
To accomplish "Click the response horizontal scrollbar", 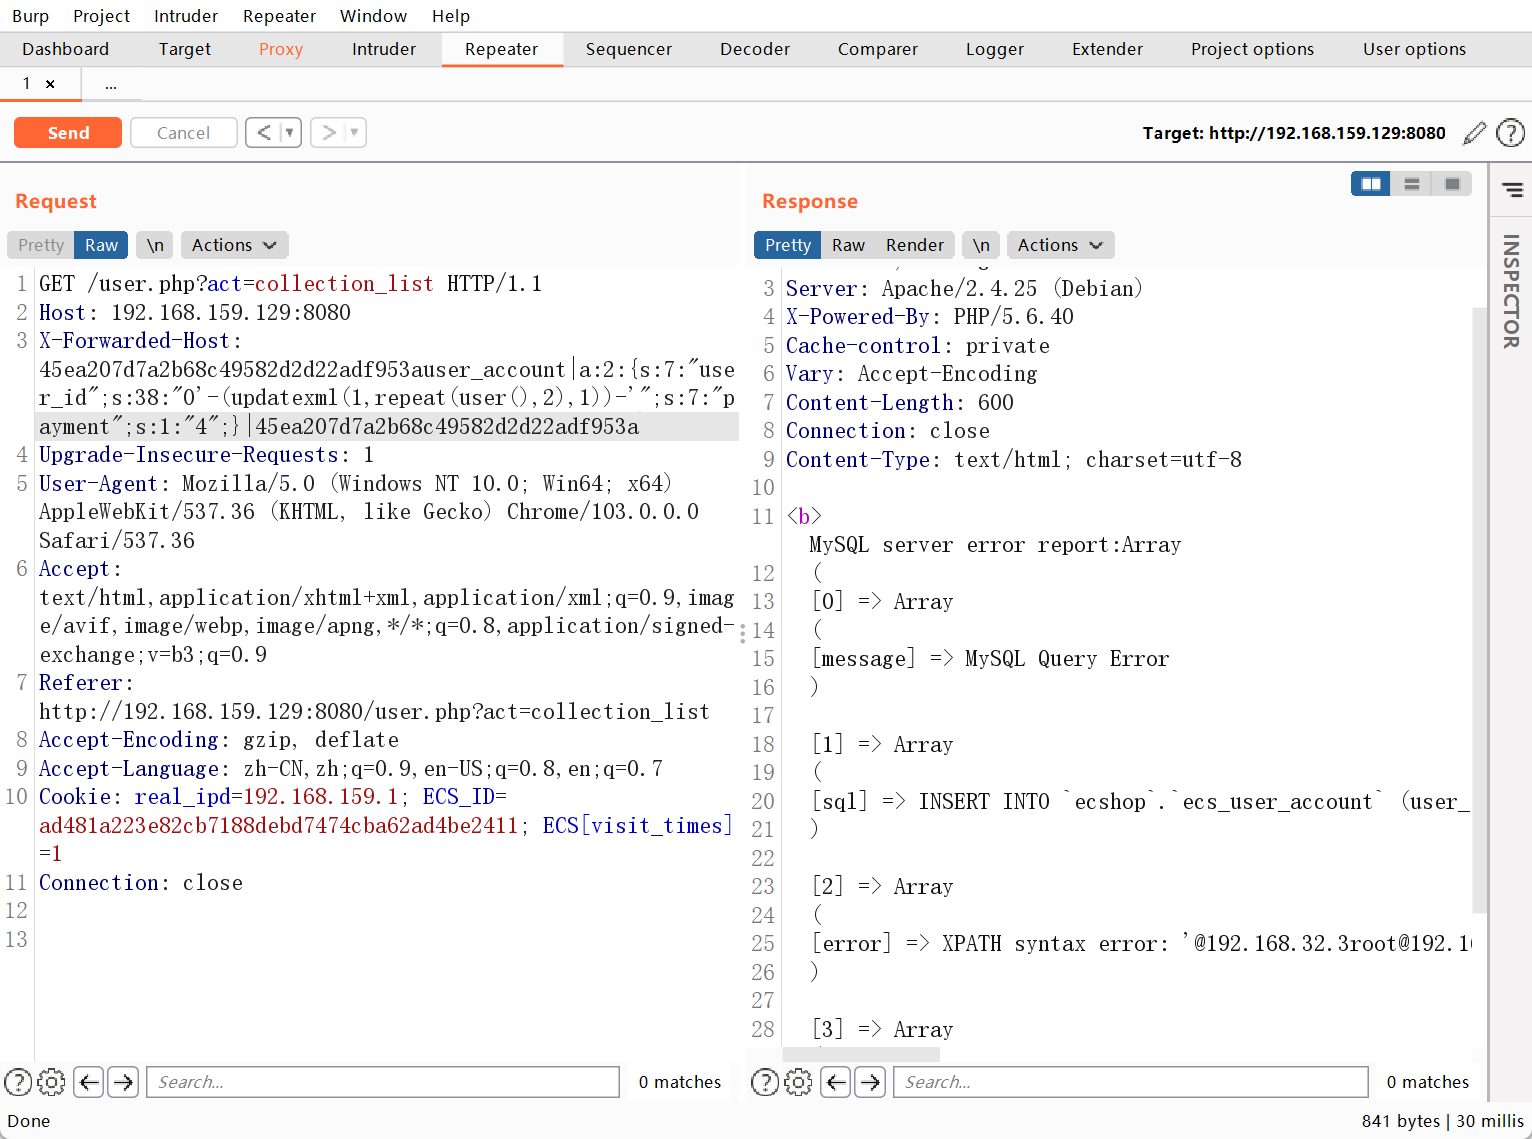I will [861, 1055].
